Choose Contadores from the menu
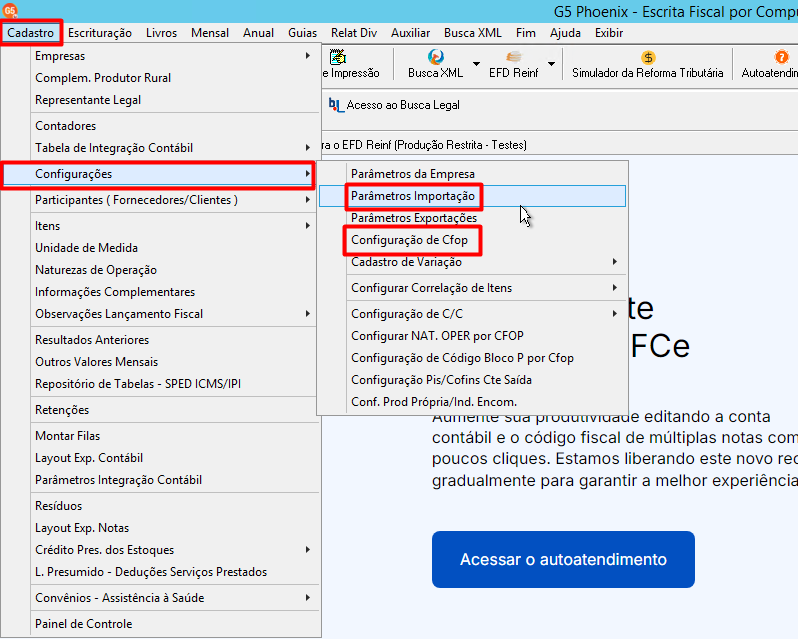798x639 pixels. [160, 126]
